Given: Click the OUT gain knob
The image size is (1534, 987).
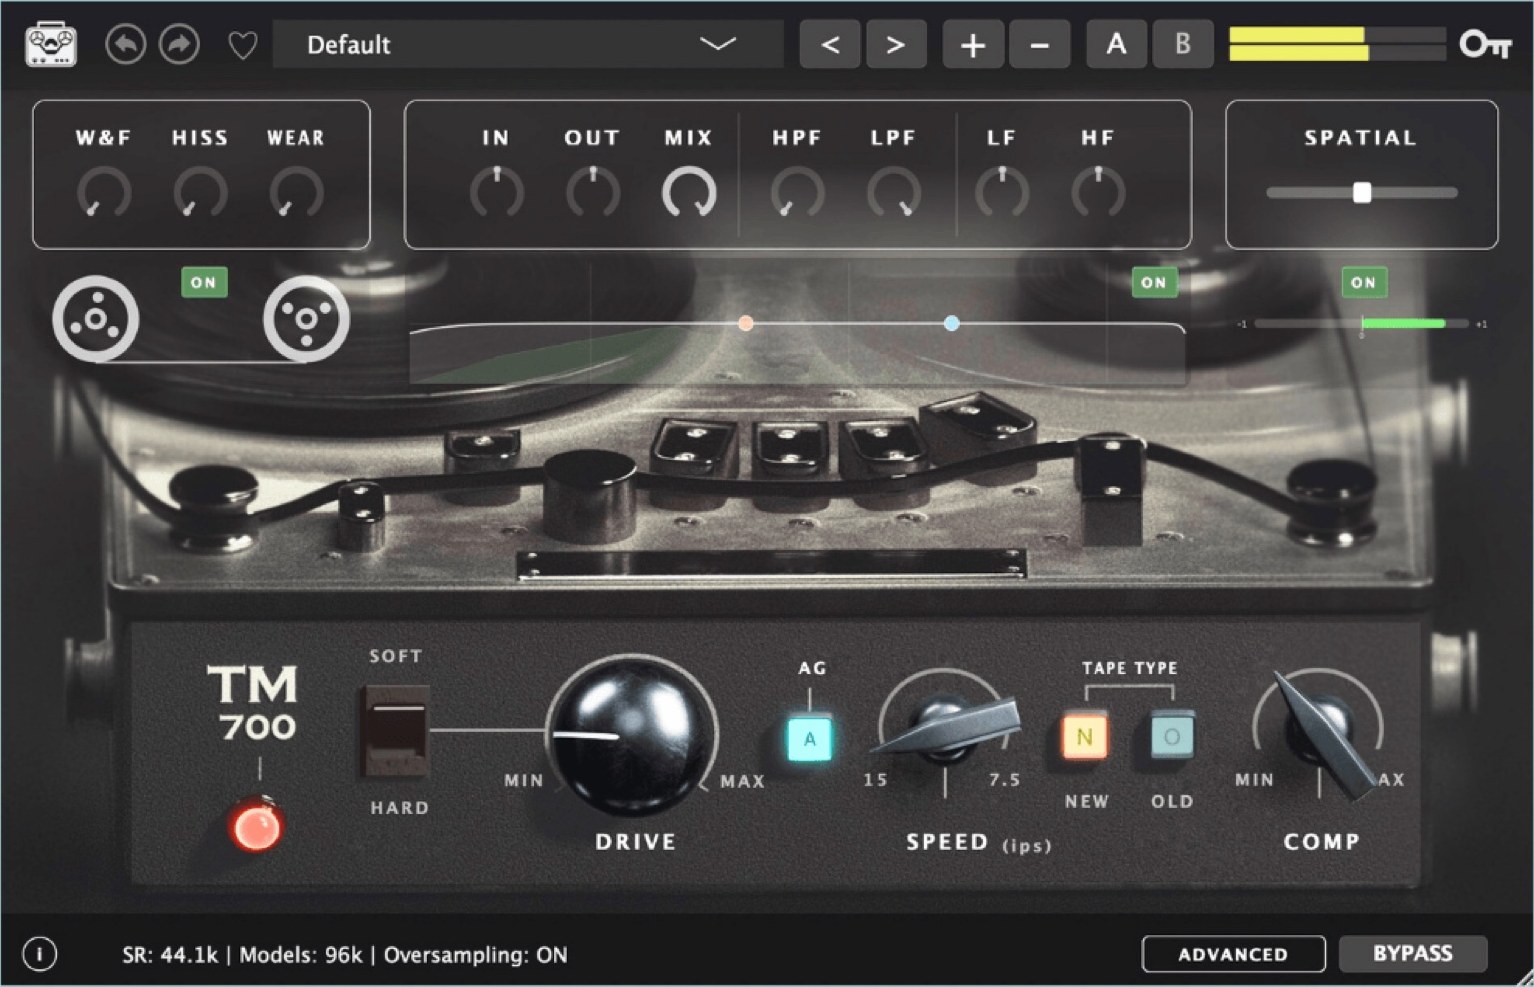Looking at the screenshot, I should pos(592,192).
